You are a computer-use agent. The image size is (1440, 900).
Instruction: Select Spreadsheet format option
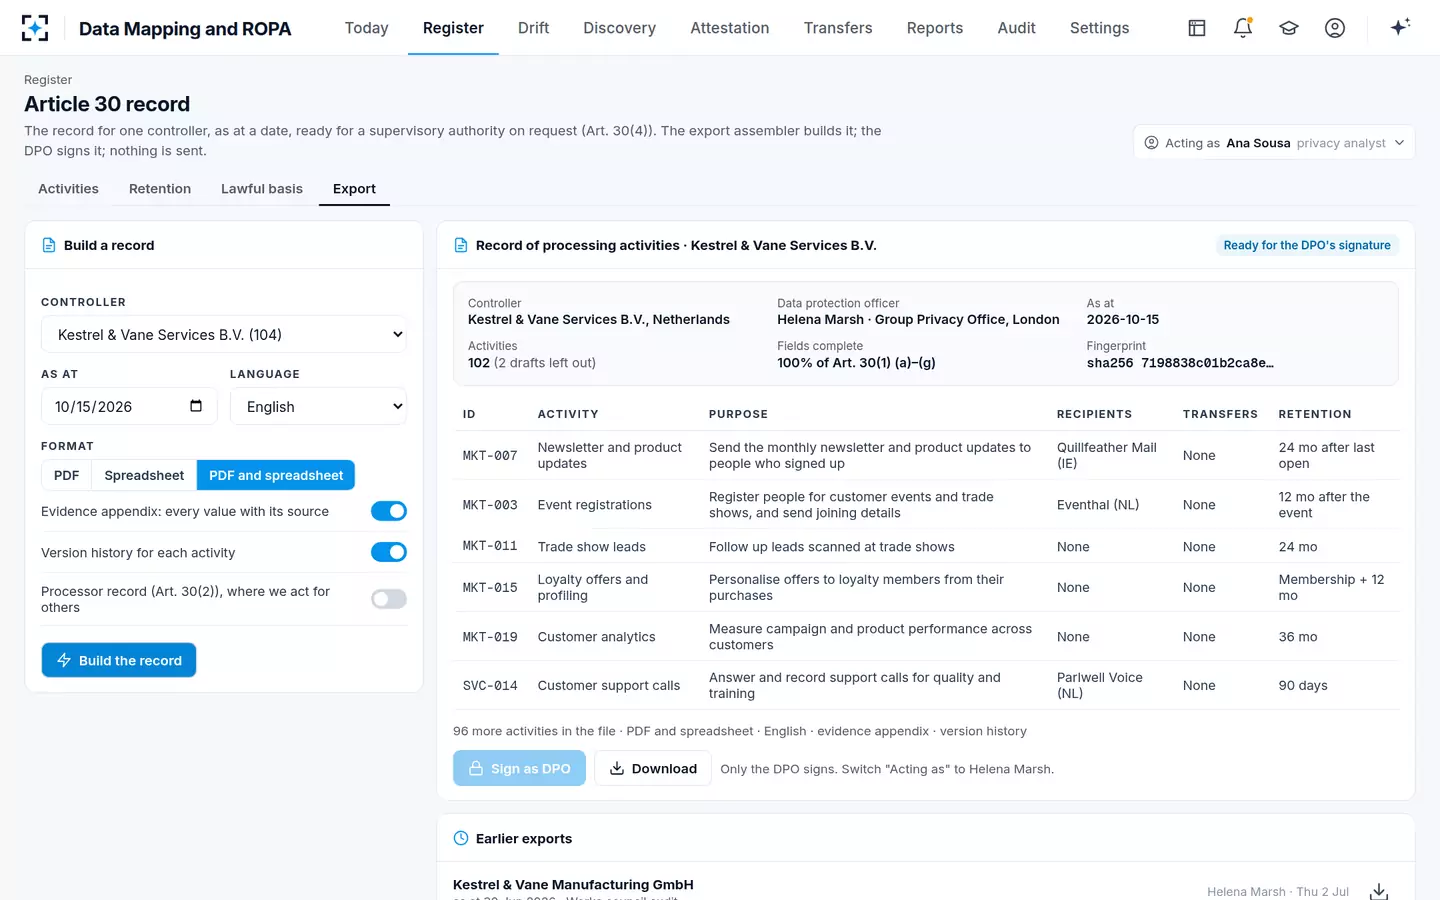click(x=144, y=475)
